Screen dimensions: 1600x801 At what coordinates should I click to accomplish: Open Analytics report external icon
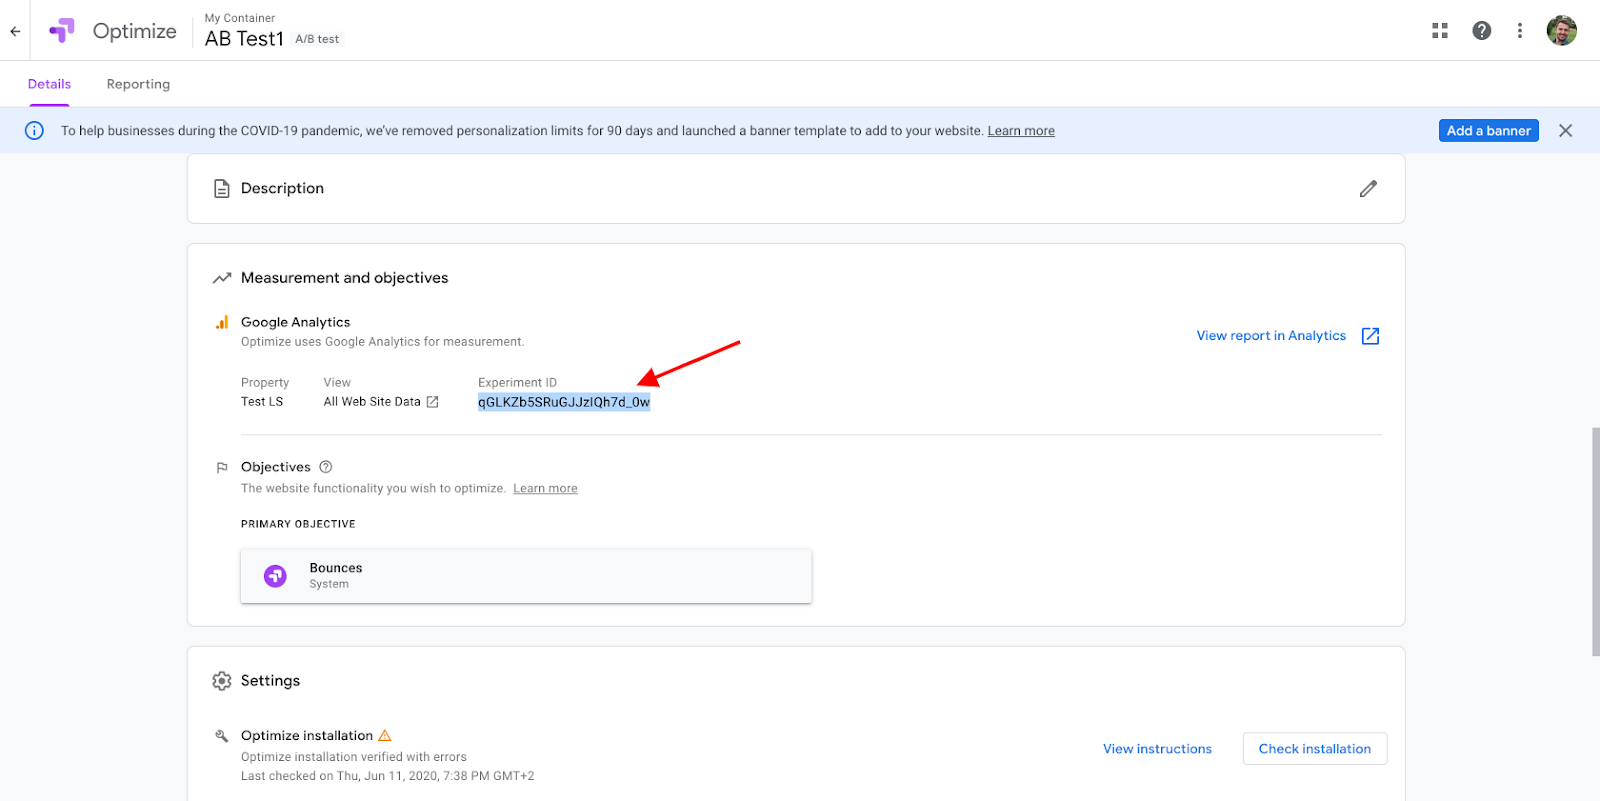1371,336
